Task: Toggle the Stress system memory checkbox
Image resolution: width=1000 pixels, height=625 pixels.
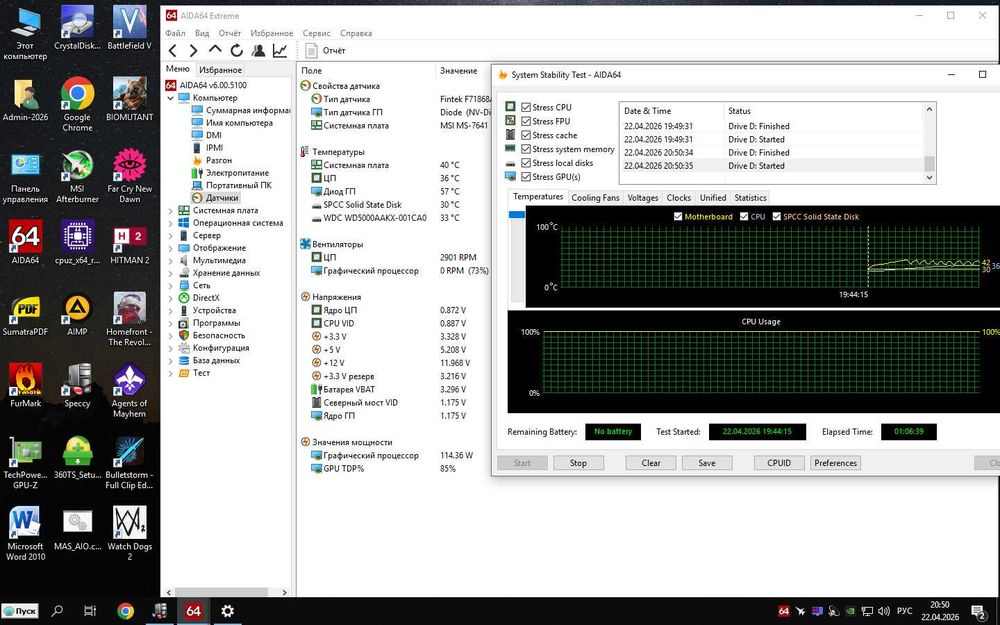Action: (x=526, y=149)
